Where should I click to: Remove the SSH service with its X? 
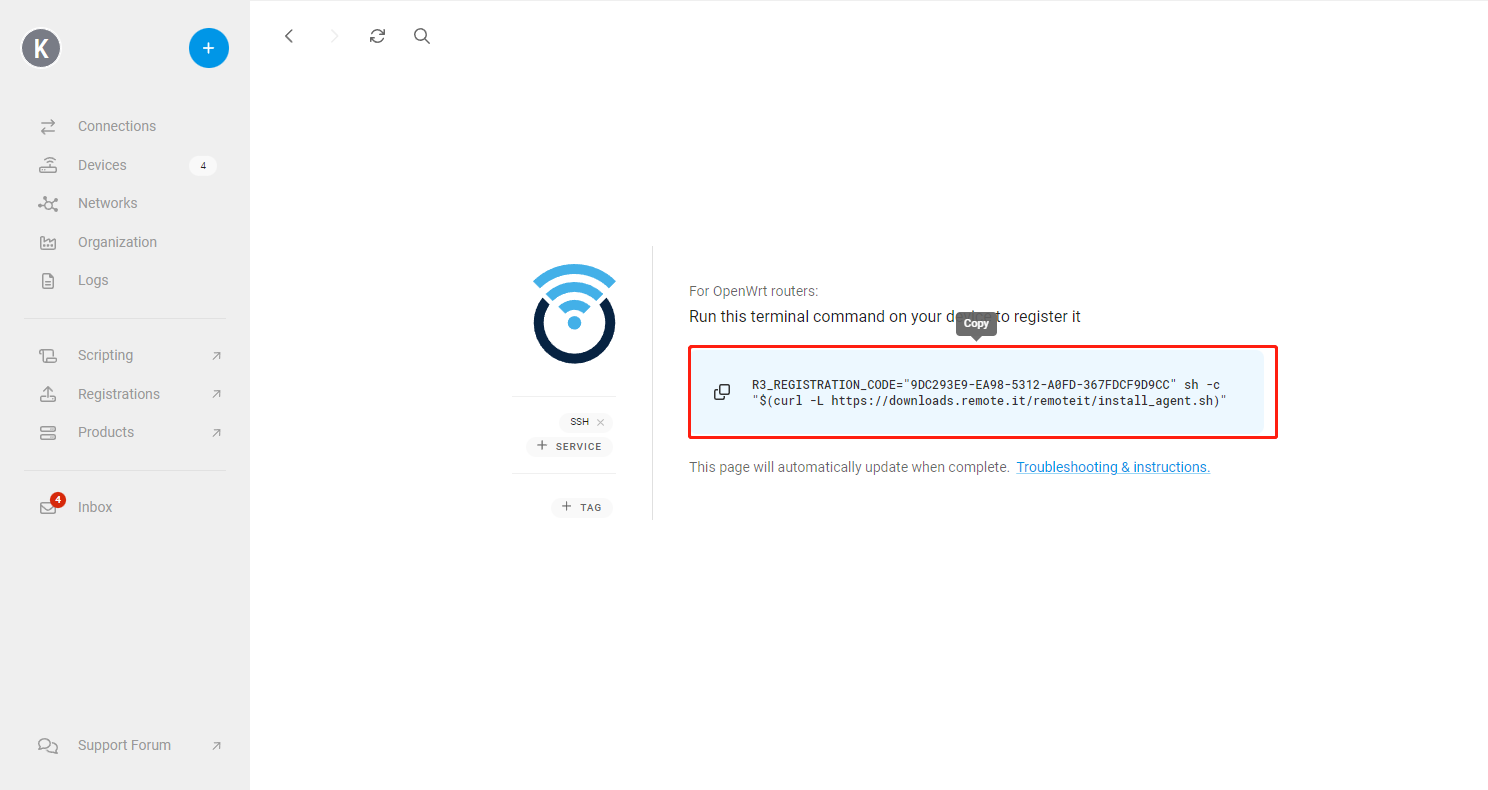tap(600, 422)
